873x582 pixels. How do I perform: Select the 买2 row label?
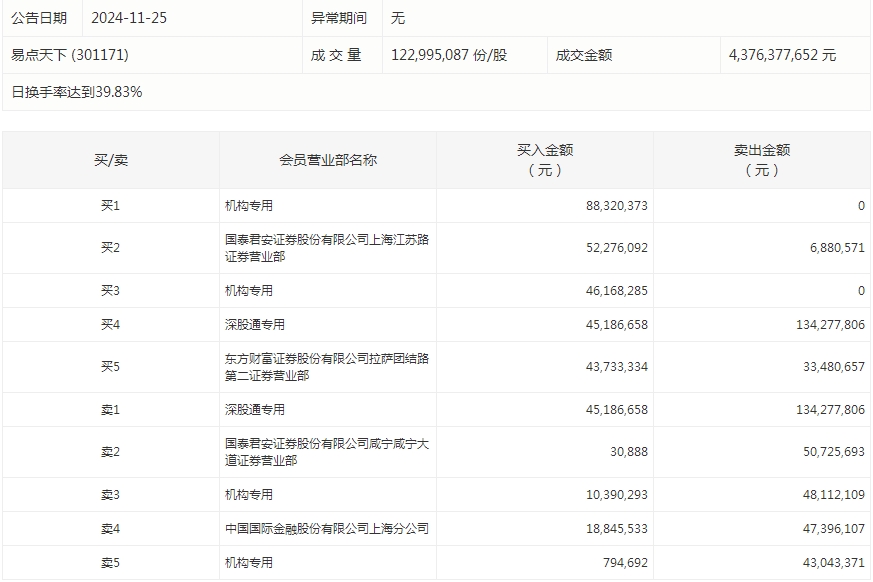click(x=110, y=247)
